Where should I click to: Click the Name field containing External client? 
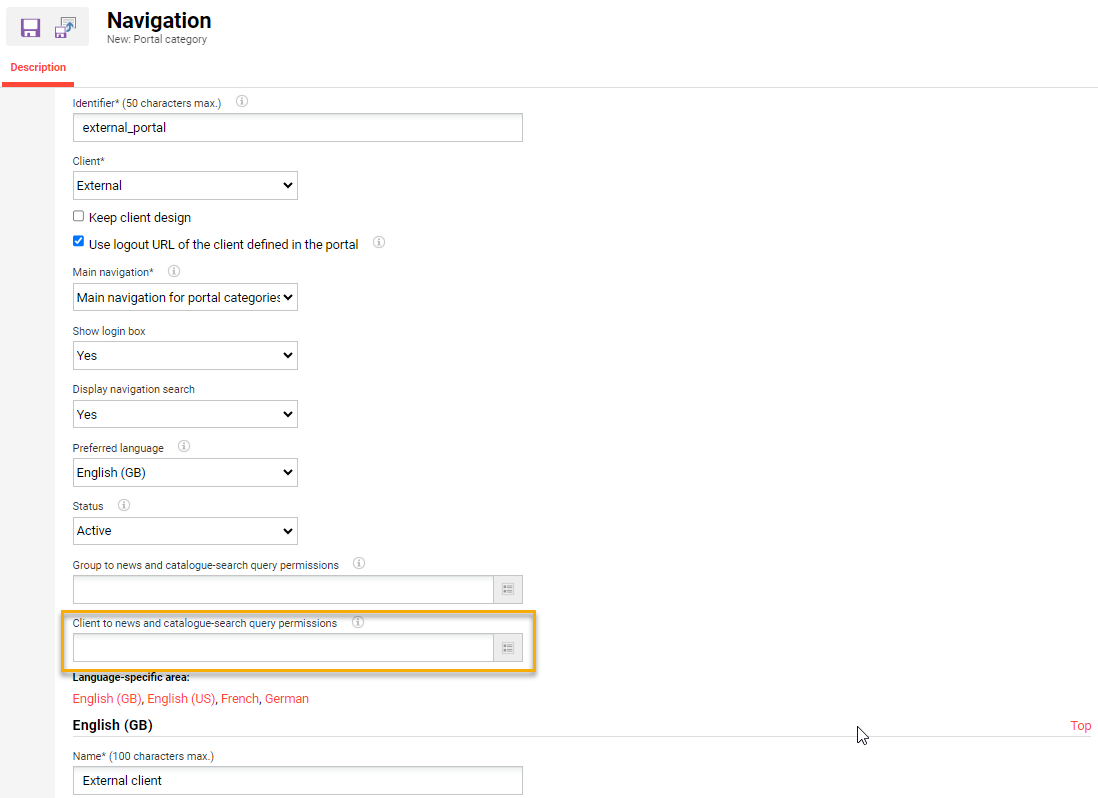point(297,780)
